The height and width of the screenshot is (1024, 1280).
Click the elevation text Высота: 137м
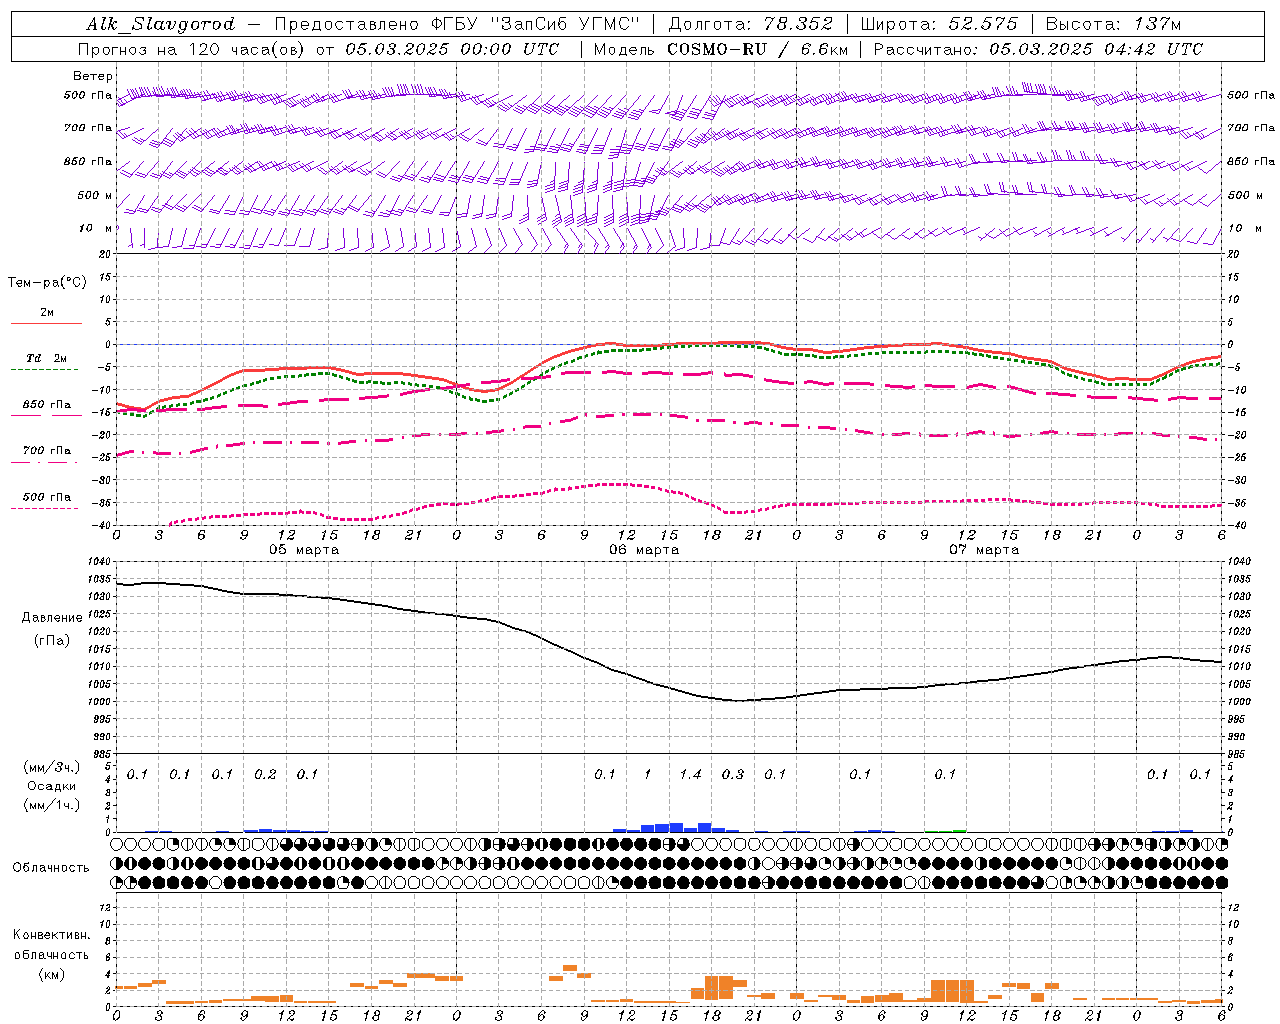tap(1113, 24)
